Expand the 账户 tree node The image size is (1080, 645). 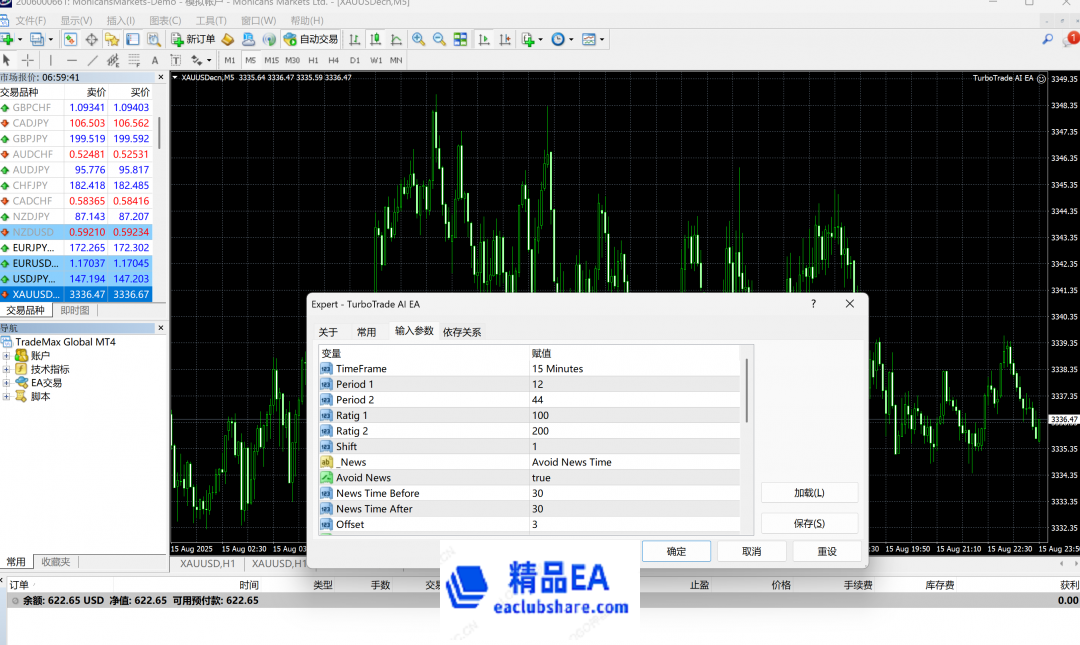(x=6, y=356)
